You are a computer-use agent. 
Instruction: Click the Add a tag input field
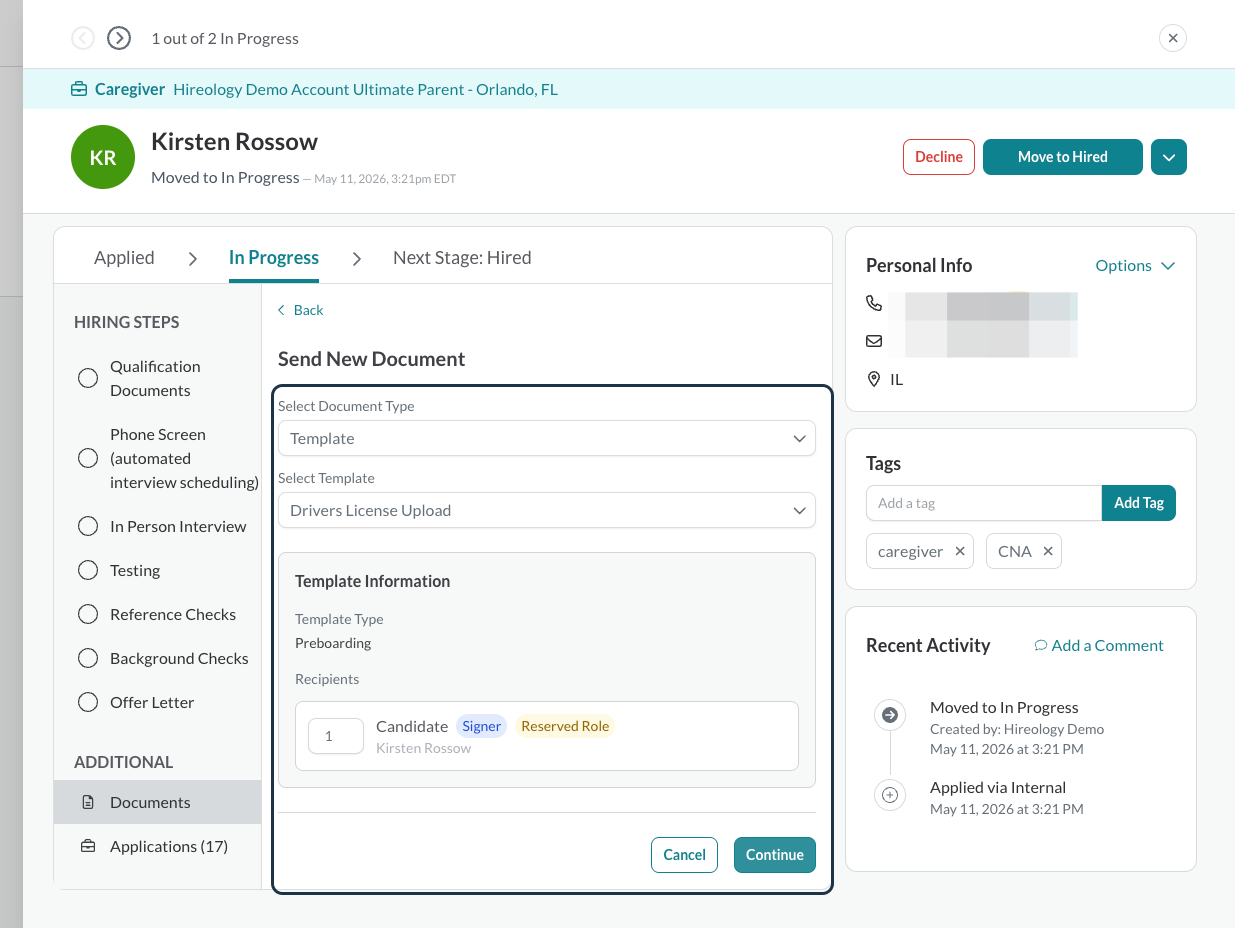(x=984, y=503)
